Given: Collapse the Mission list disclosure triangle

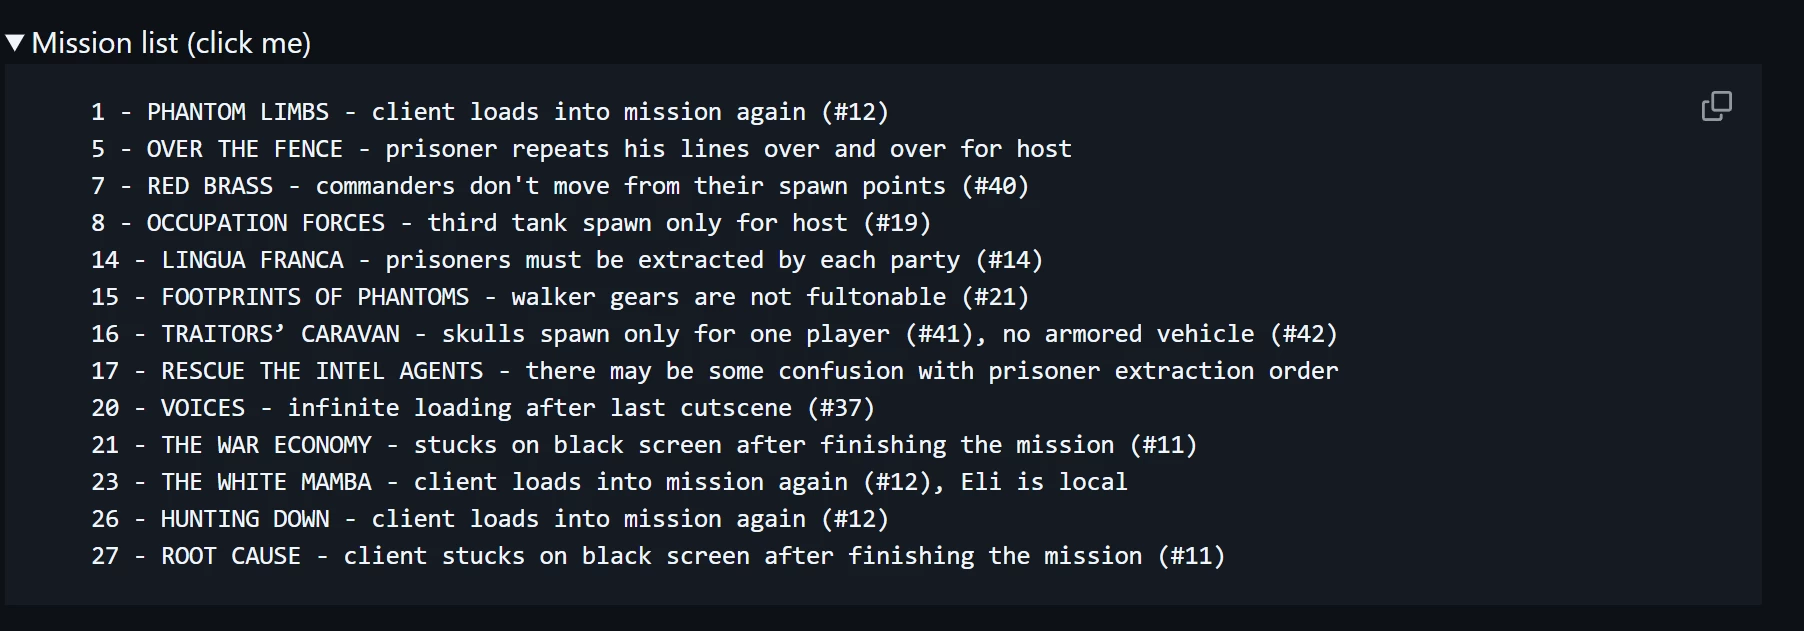Looking at the screenshot, I should click(15, 43).
